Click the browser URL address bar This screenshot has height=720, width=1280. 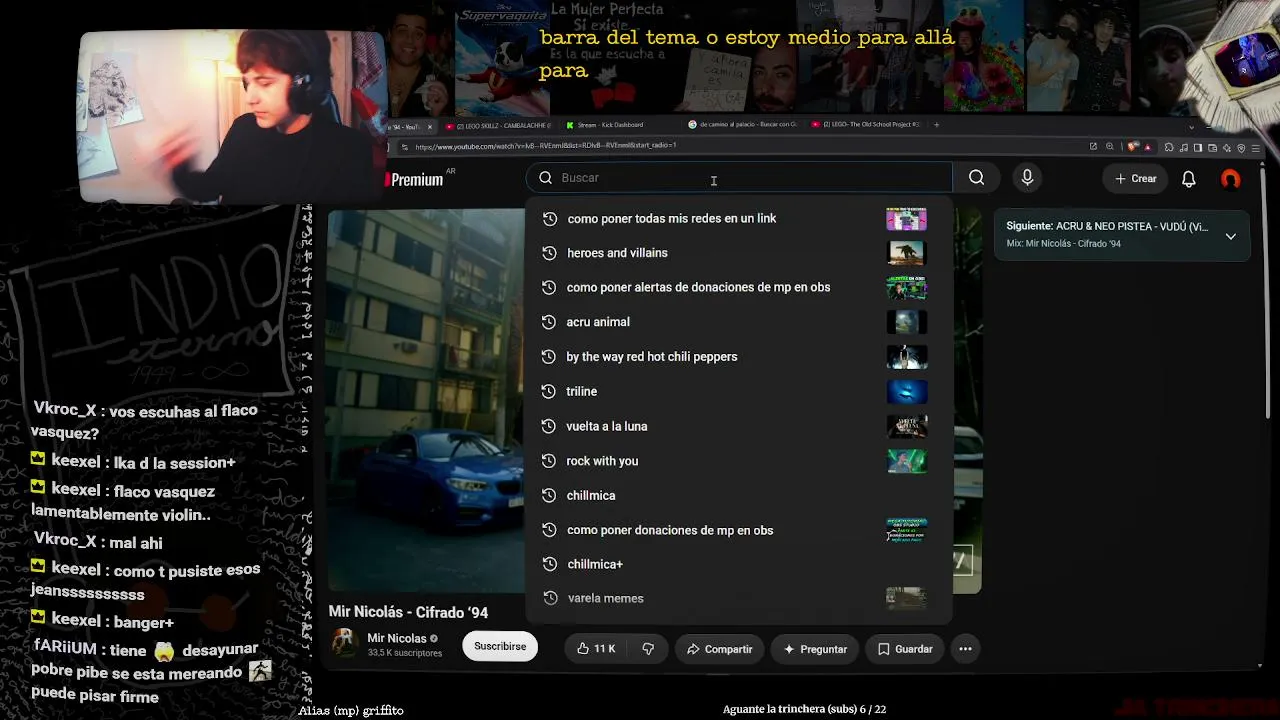point(740,147)
